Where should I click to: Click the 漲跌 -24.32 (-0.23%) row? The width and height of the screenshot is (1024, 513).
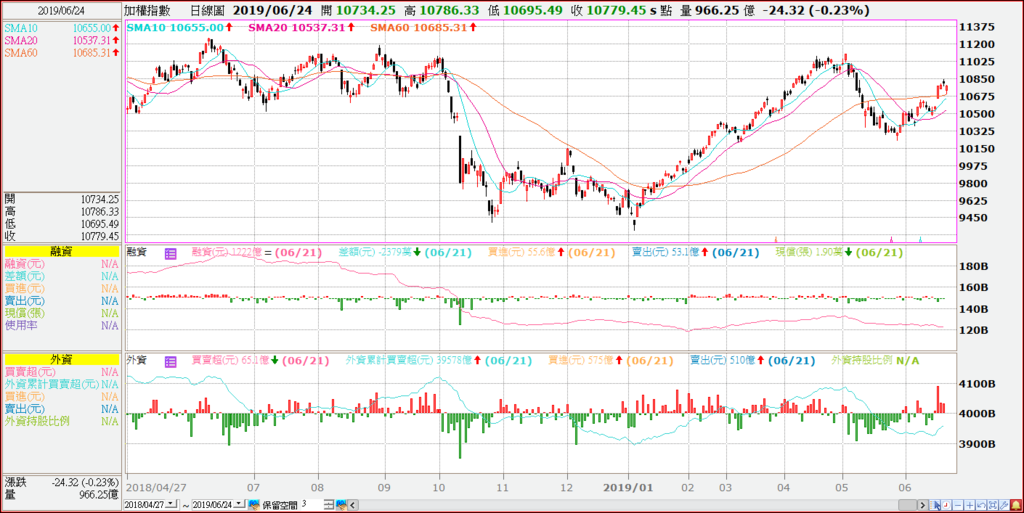(61, 483)
